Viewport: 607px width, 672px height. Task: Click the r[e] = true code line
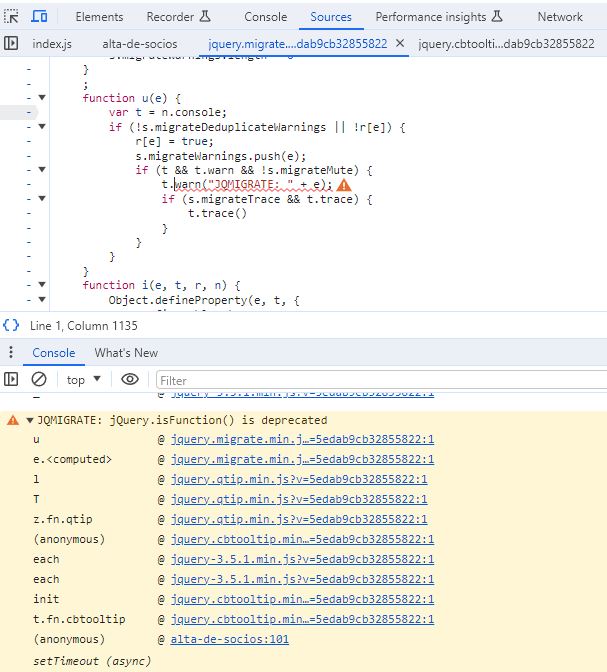click(x=174, y=141)
